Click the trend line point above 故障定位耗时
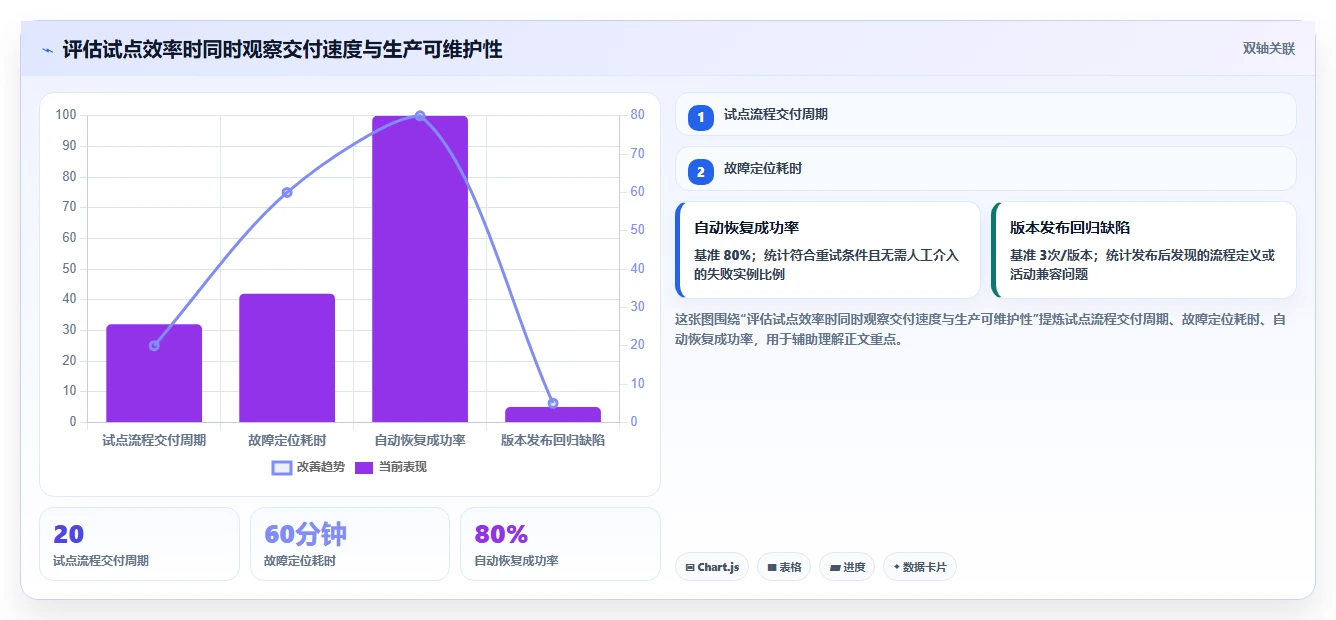Image resolution: width=1336 pixels, height=620 pixels. pyautogui.click(x=287, y=192)
